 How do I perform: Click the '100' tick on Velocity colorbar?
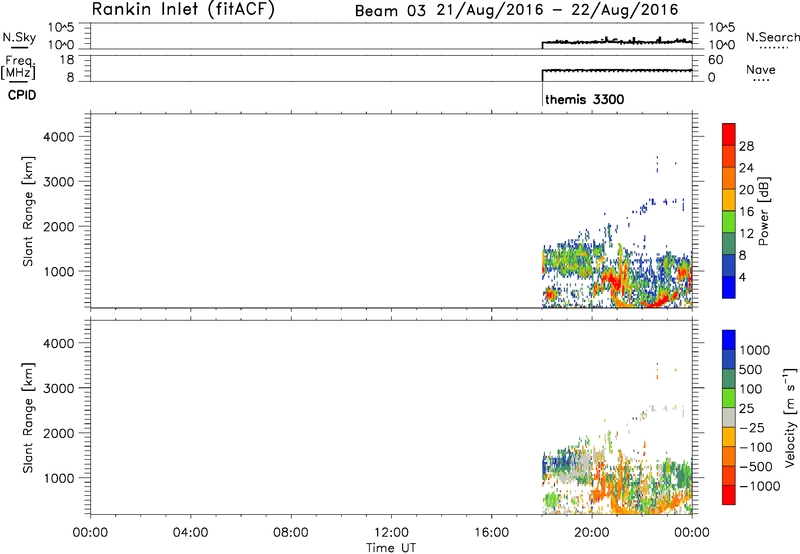(750, 389)
